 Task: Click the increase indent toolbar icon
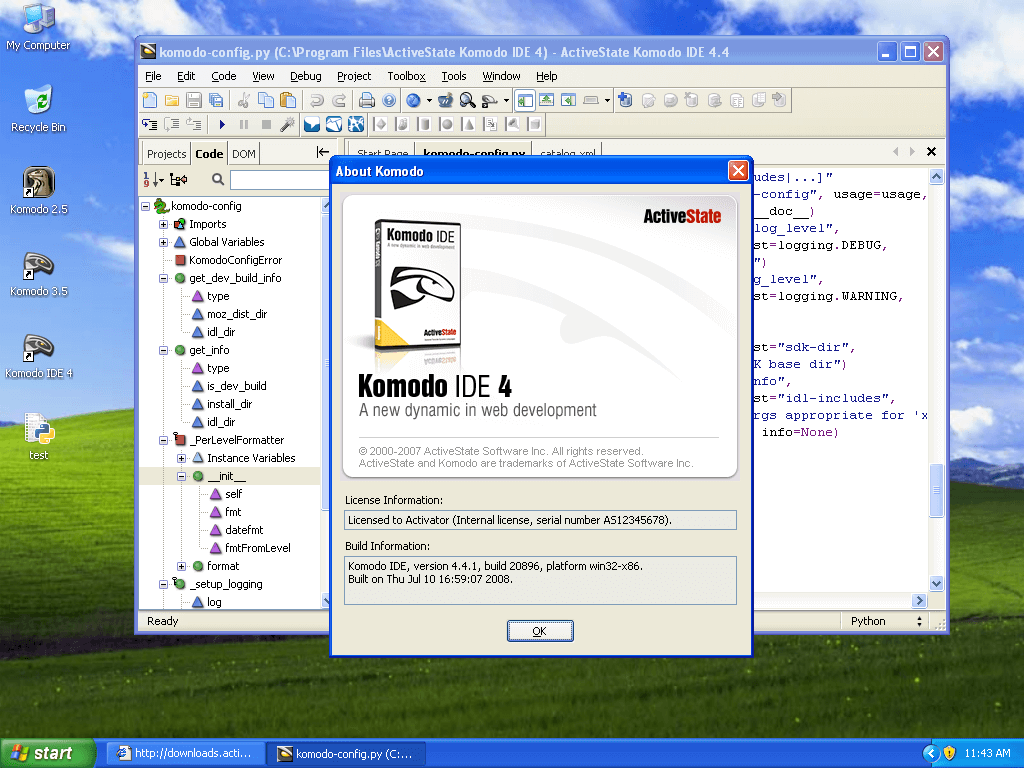pyautogui.click(x=150, y=124)
